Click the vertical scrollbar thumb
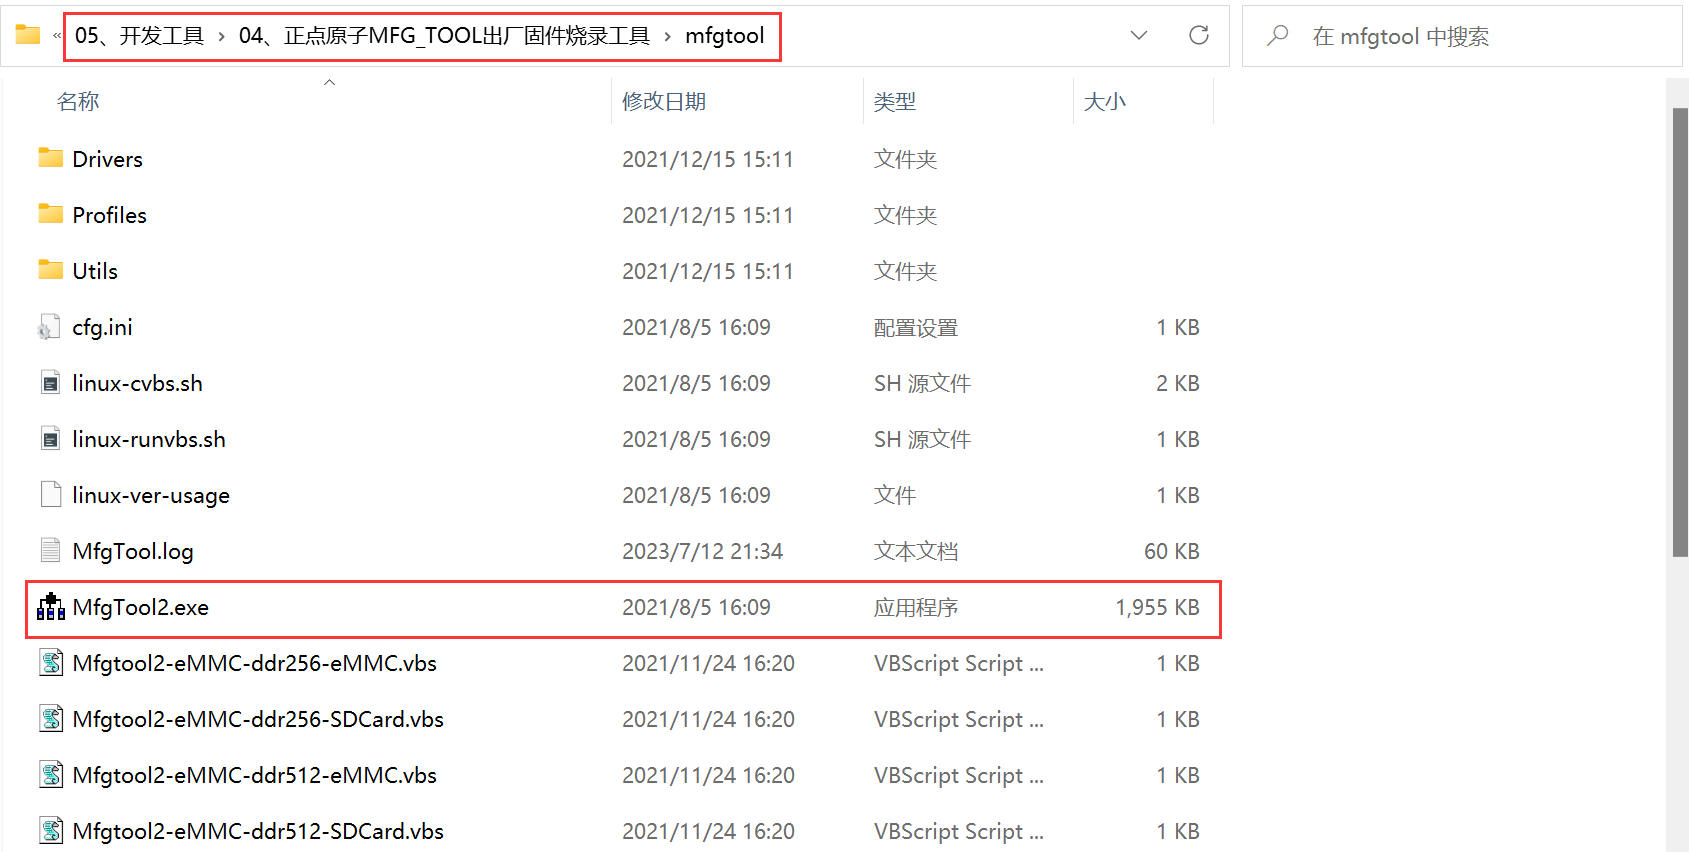This screenshot has width=1689, height=852. (x=1680, y=330)
